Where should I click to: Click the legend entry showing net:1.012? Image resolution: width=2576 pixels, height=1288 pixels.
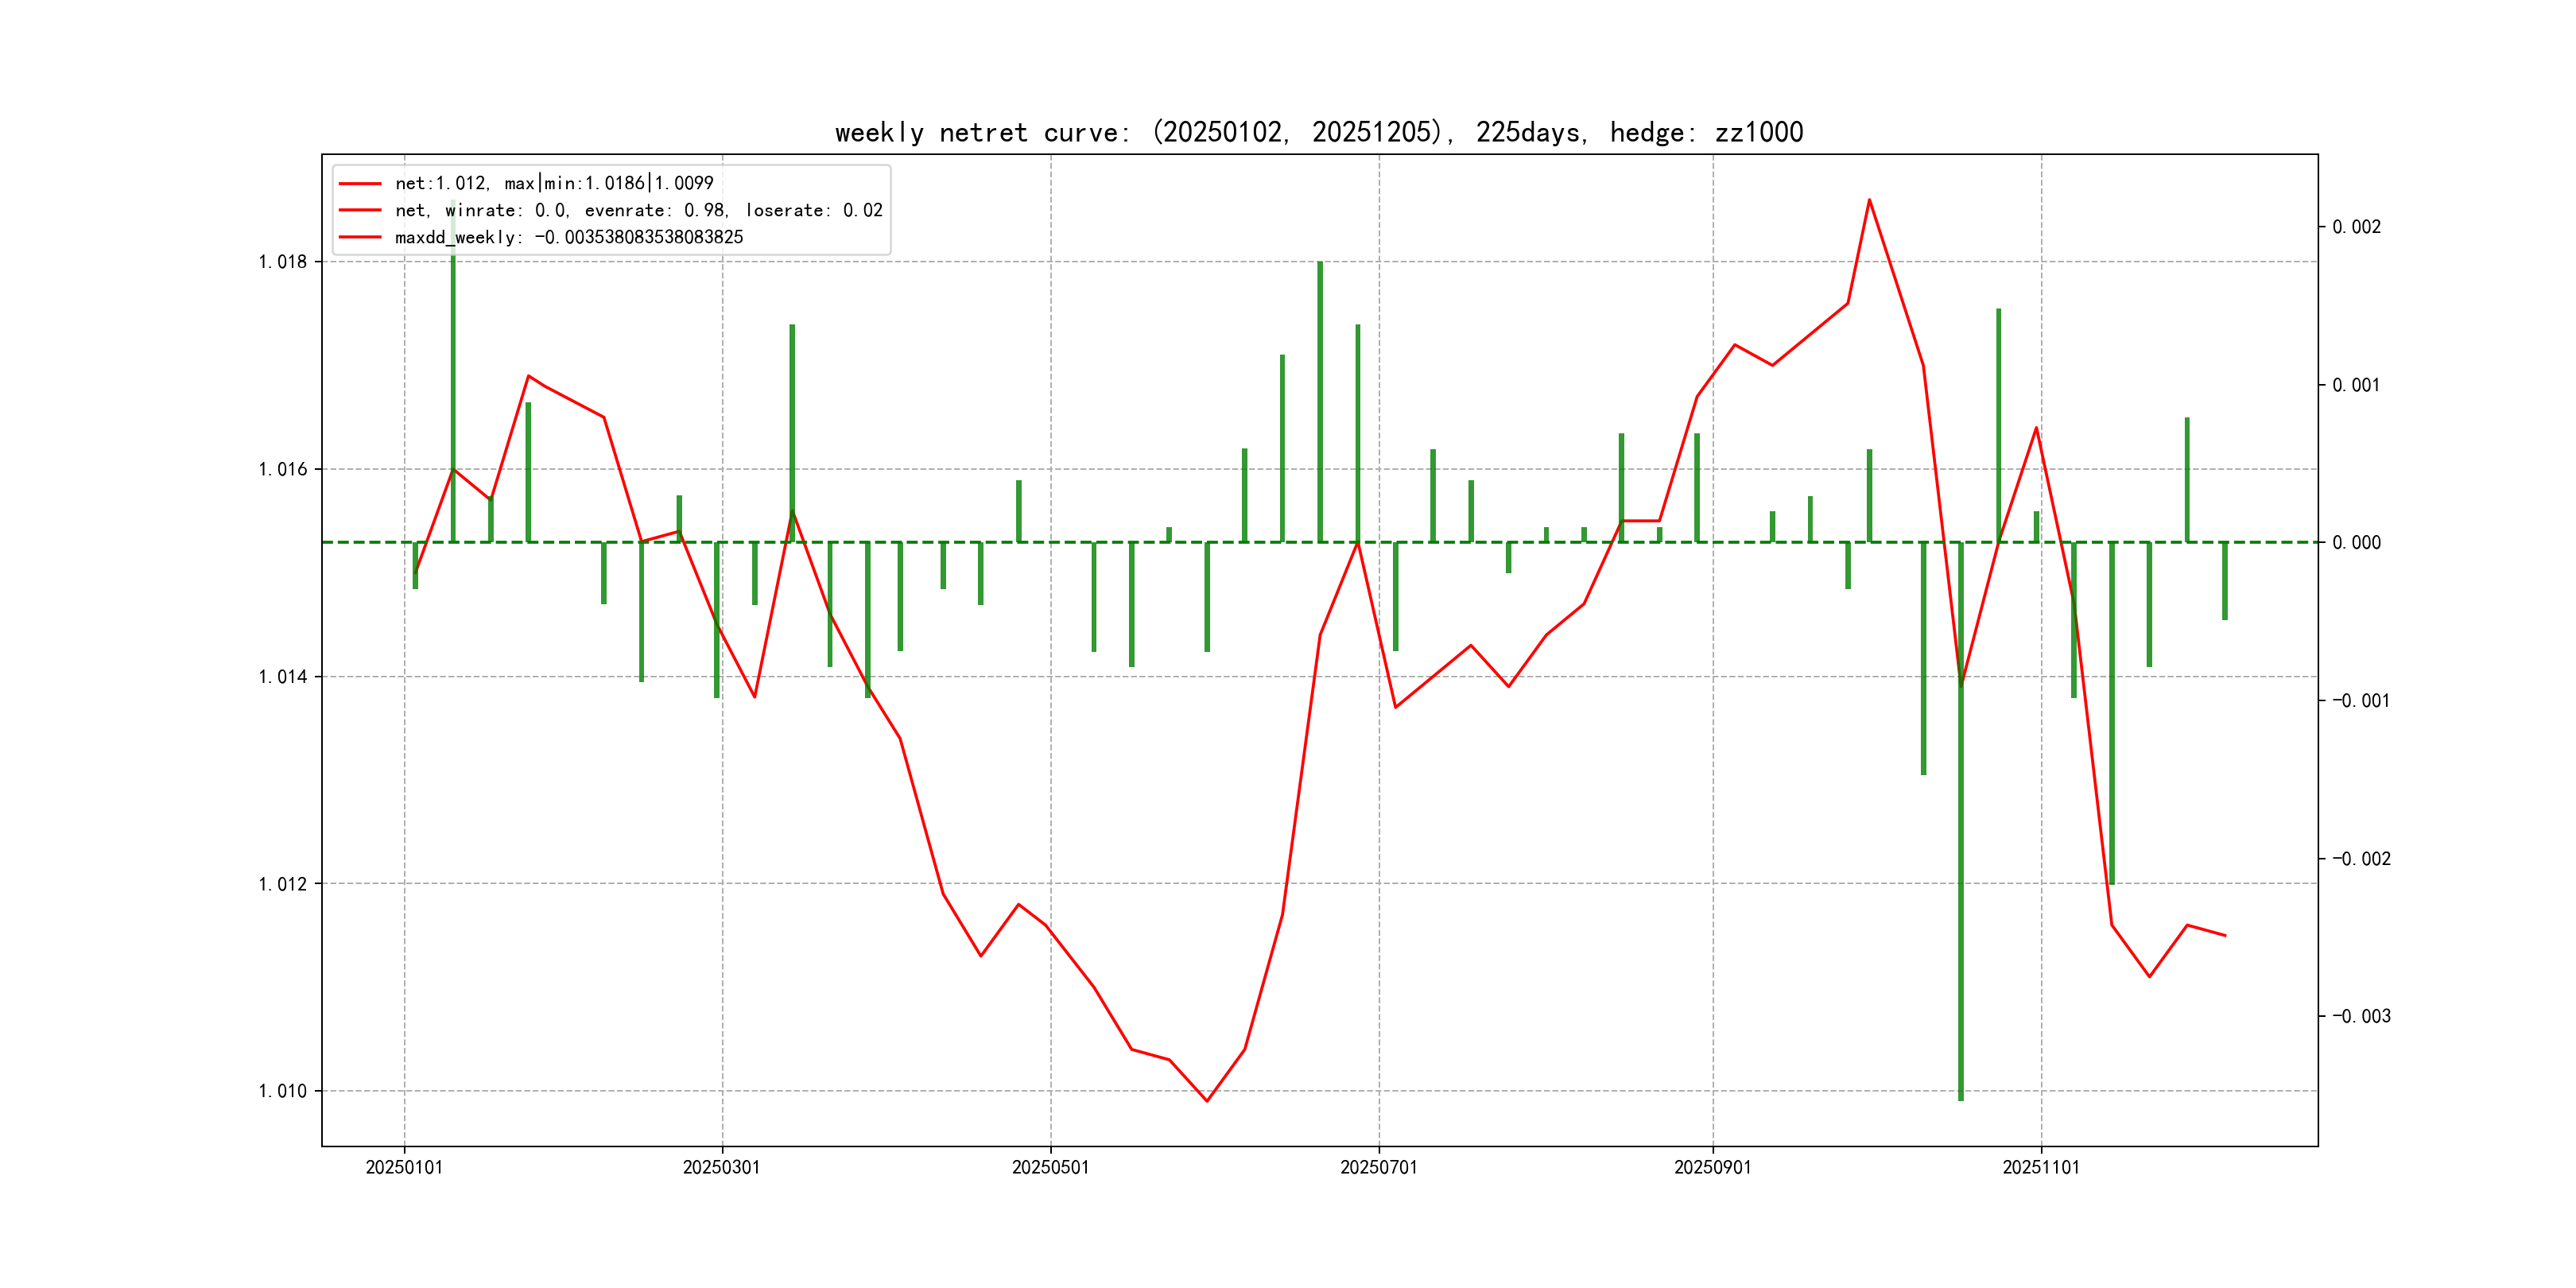[553, 183]
